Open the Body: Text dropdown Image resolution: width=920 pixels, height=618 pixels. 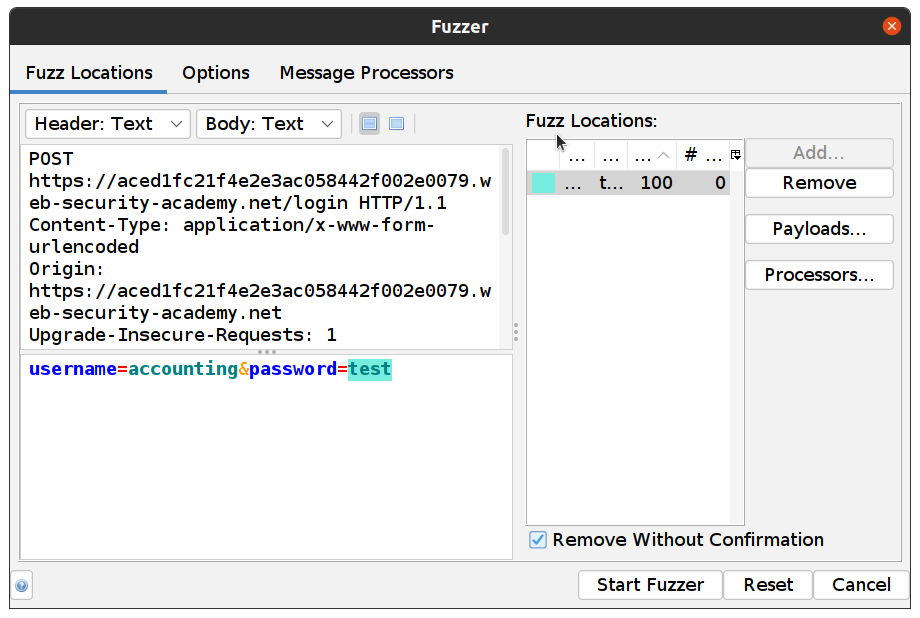268,124
